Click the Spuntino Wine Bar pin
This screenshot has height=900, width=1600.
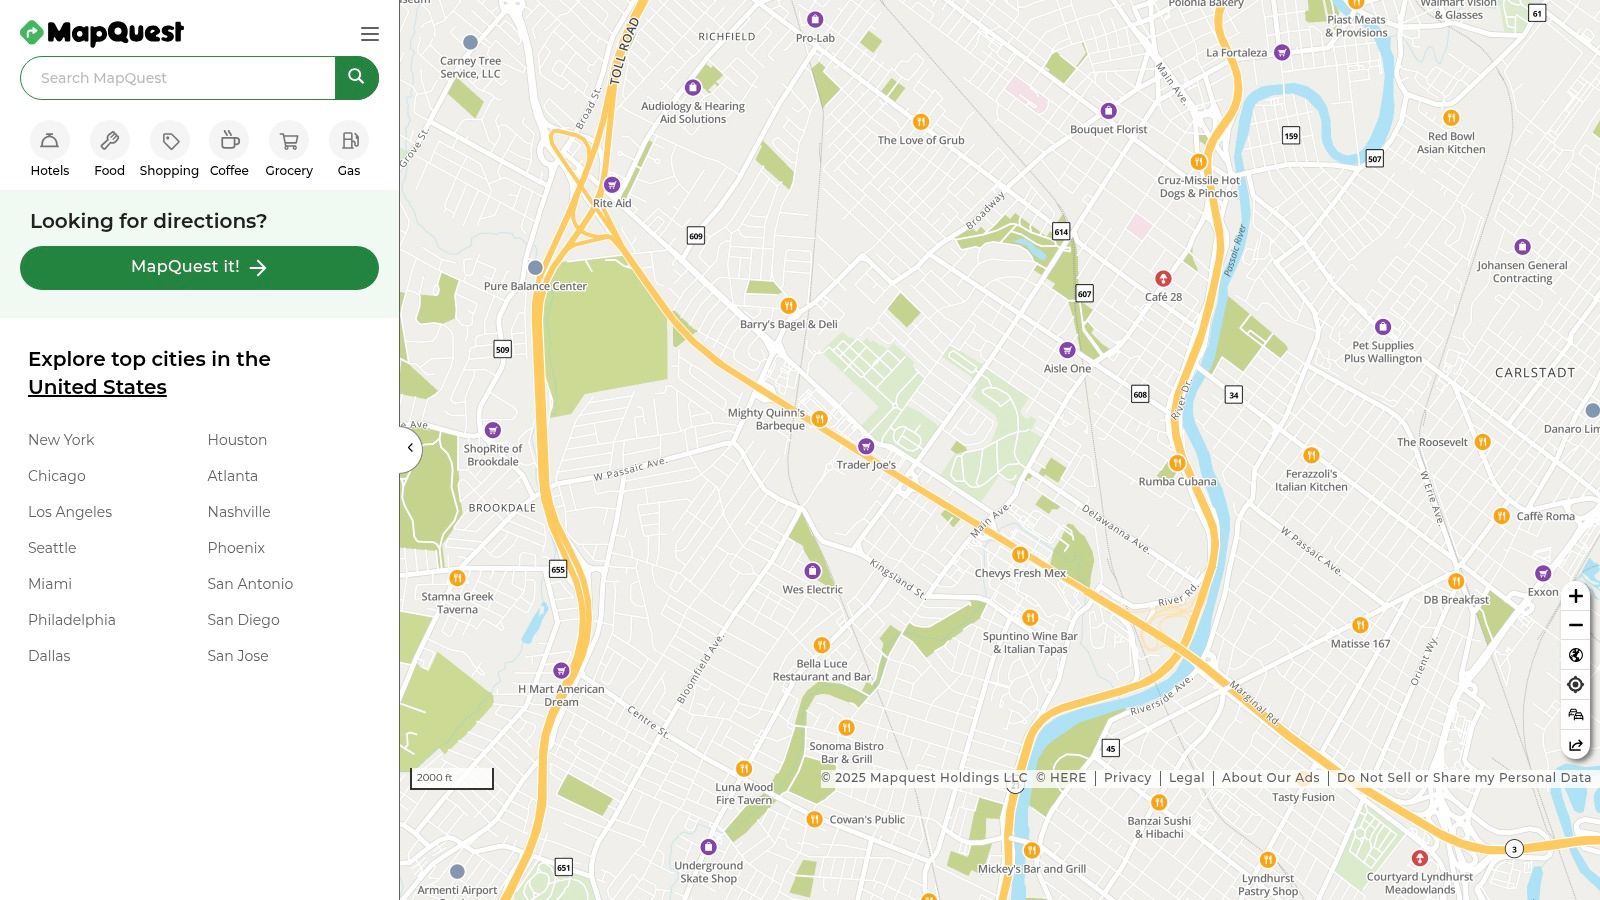click(x=1030, y=618)
